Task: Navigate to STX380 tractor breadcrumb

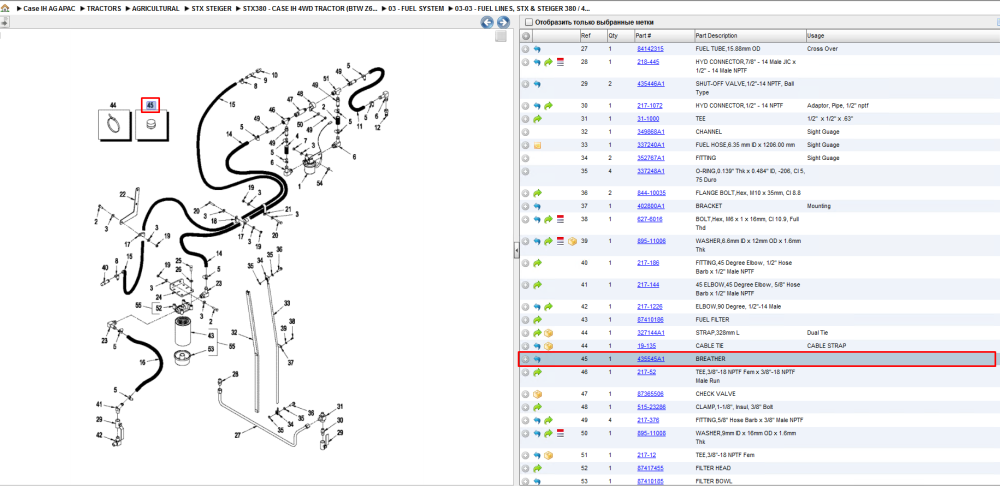Action: [311, 8]
